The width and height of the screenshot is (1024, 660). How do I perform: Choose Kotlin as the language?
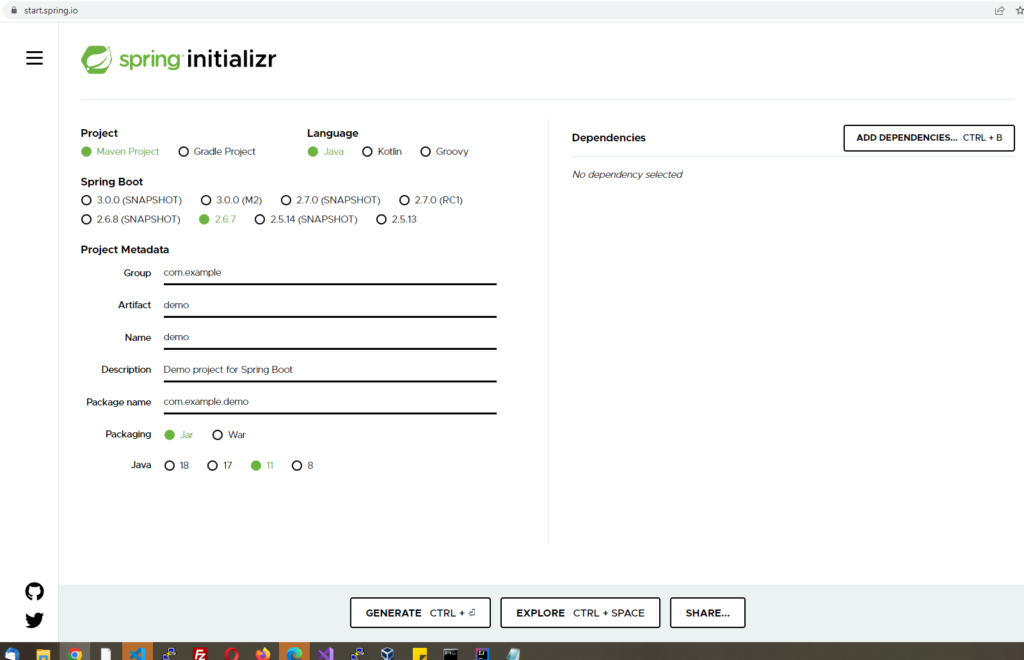click(368, 152)
